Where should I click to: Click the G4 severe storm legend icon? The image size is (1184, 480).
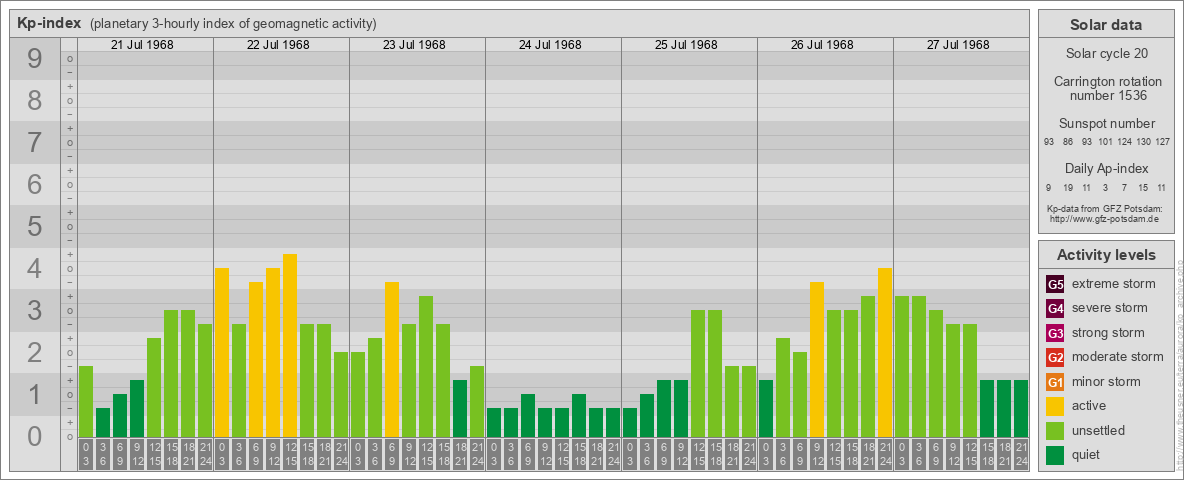point(1055,309)
